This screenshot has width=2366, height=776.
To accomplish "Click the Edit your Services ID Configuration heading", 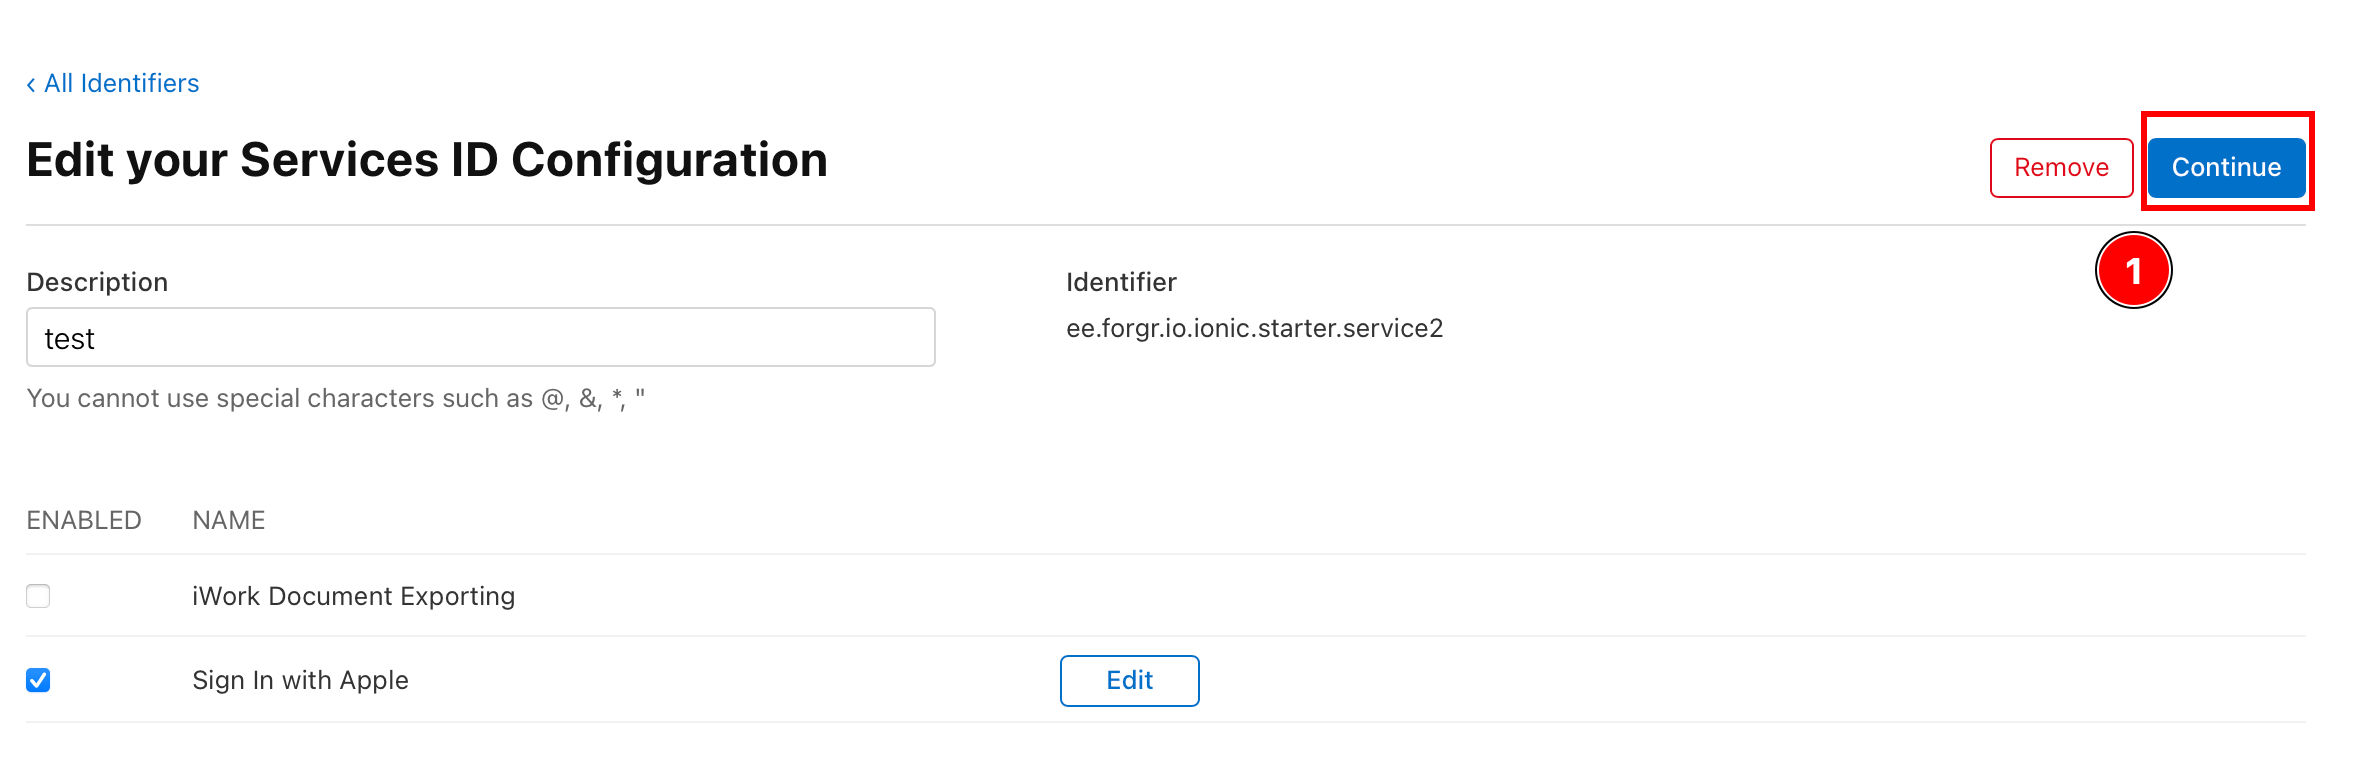I will [427, 160].
